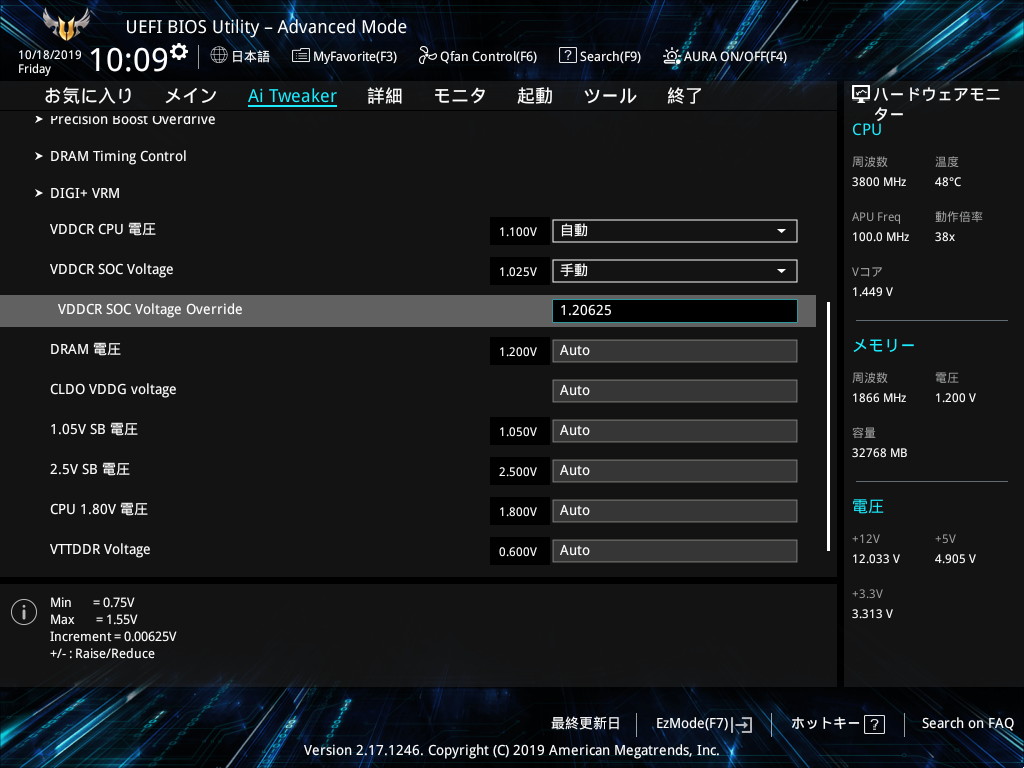The image size is (1024, 768).
Task: Click the settings list scrollbar
Action: click(x=828, y=426)
